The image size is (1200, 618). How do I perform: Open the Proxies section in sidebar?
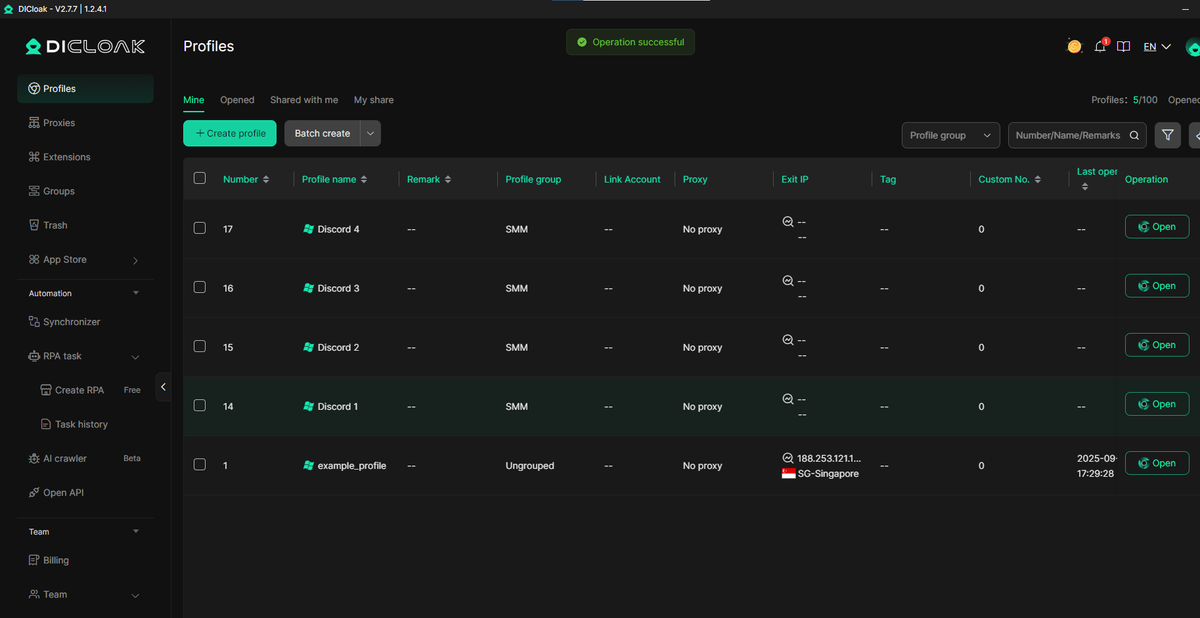click(x=60, y=122)
